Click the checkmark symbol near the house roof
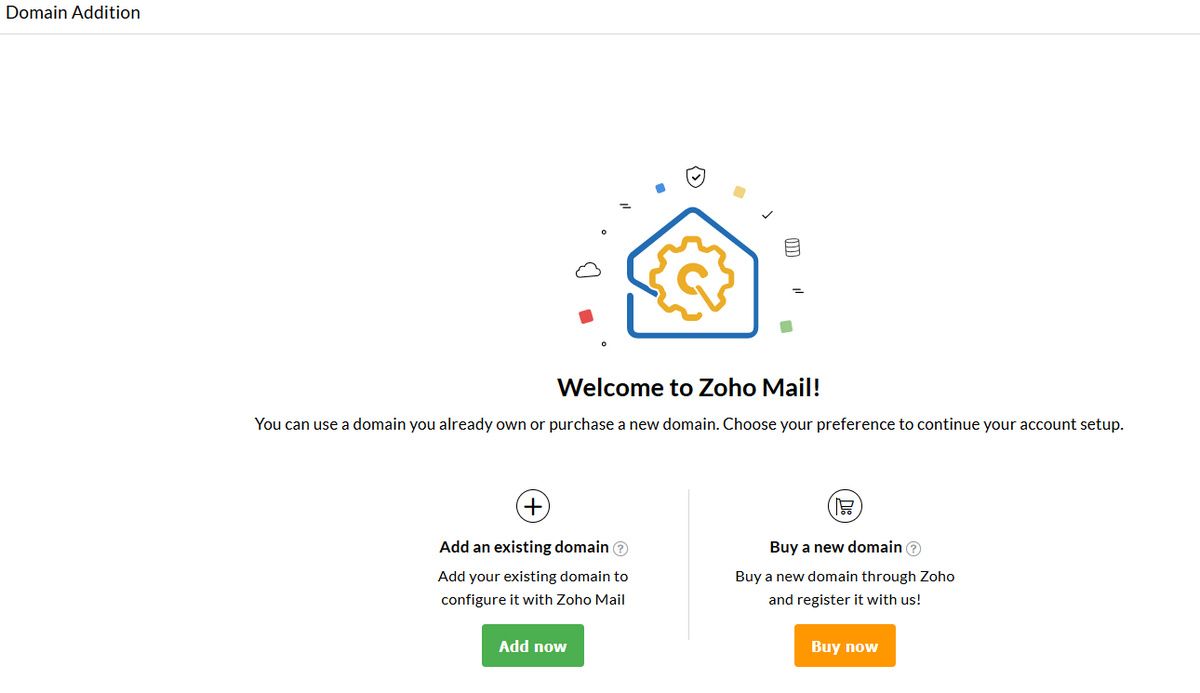 (768, 214)
